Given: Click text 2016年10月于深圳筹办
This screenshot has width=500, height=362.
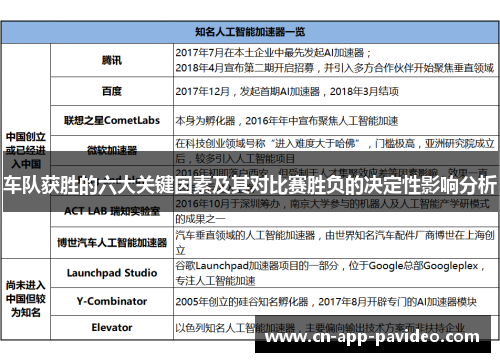Looking at the screenshot, I should pos(228,204).
